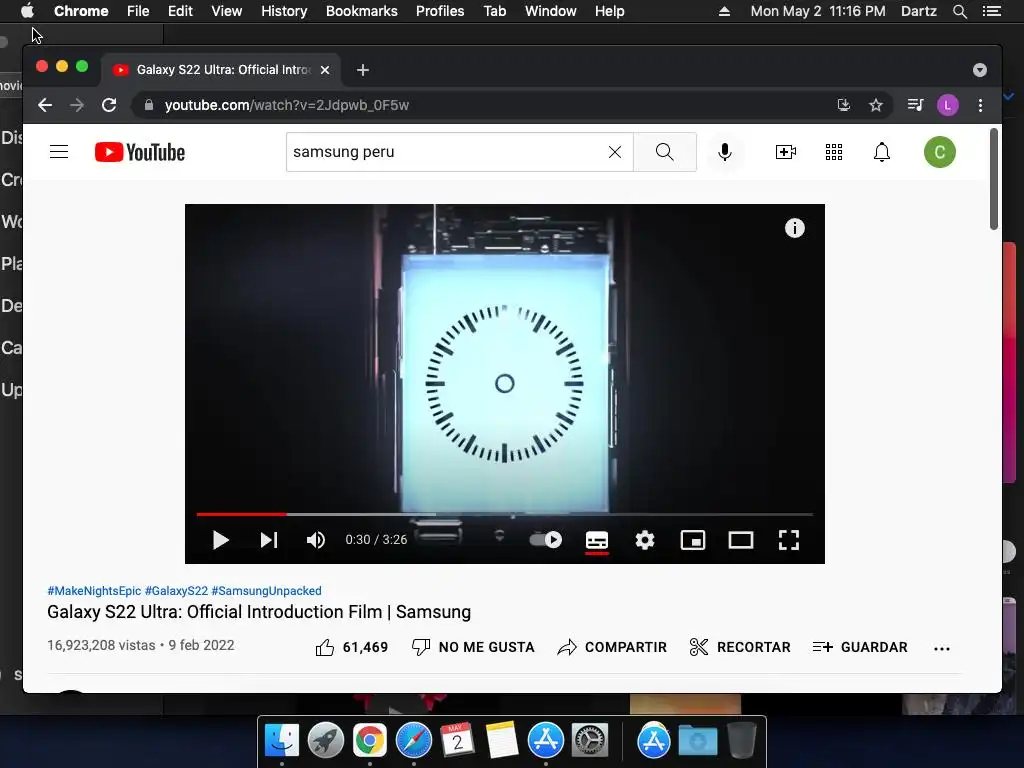This screenshot has height=768, width=1024.
Task: Go back in the Chrome toolbar
Action: [x=44, y=105]
